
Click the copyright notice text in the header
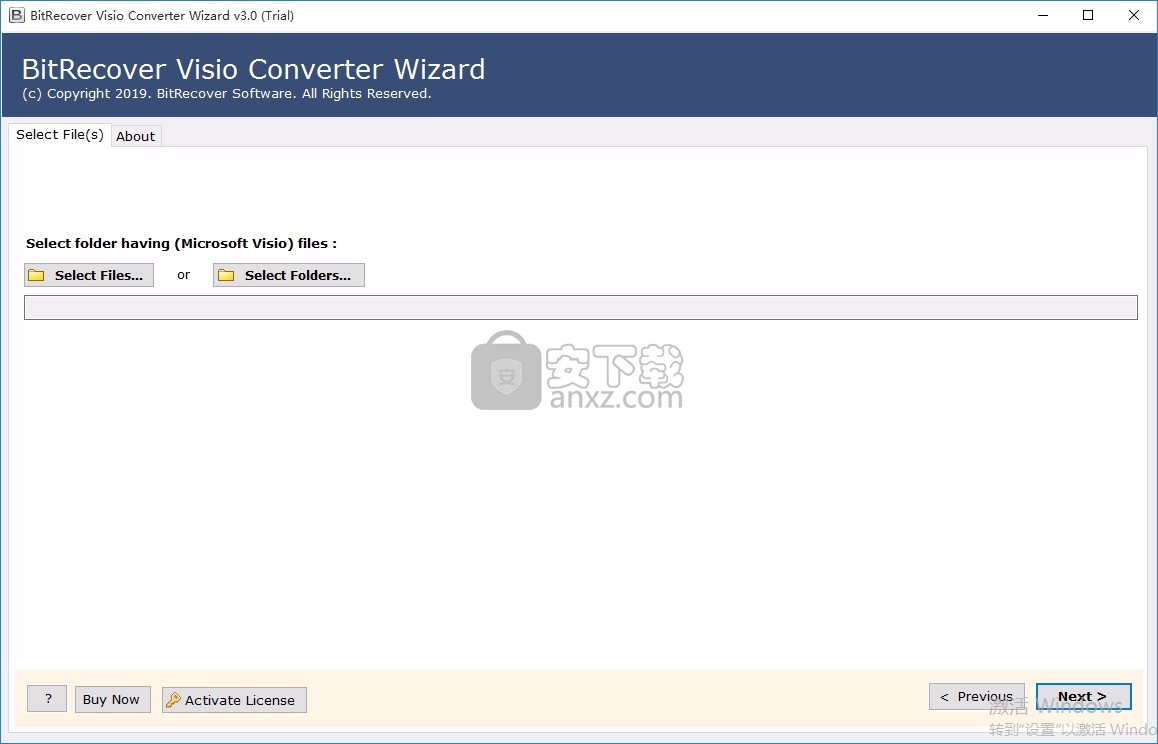(227, 94)
